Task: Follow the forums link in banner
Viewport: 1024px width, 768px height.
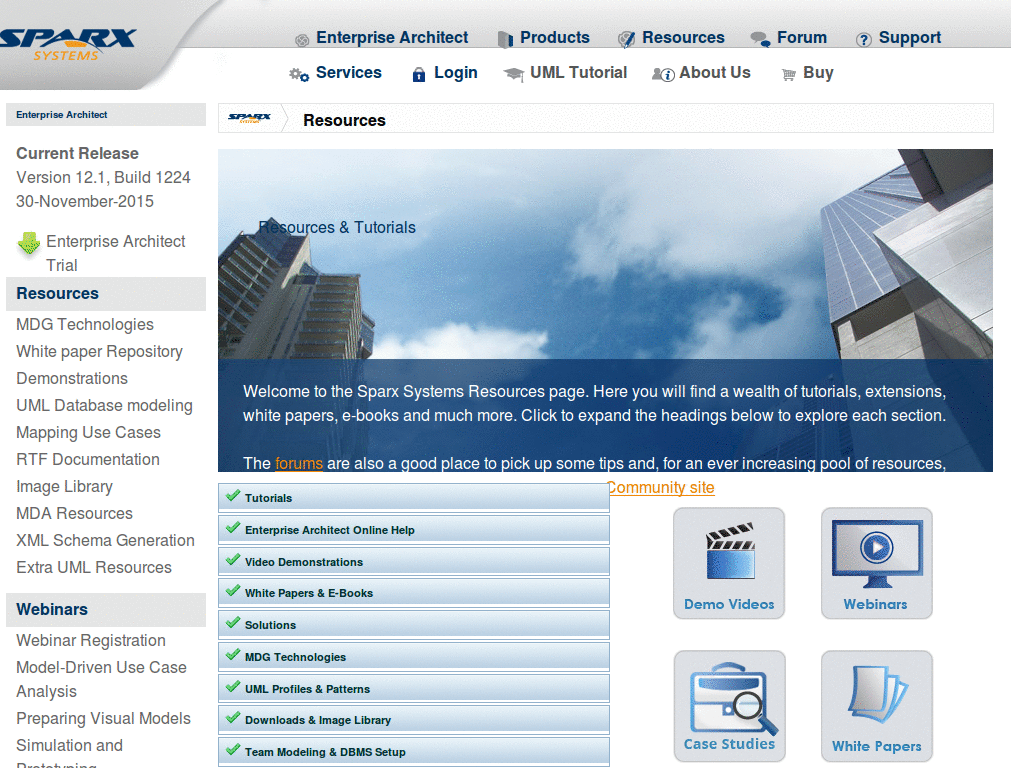Action: point(298,464)
